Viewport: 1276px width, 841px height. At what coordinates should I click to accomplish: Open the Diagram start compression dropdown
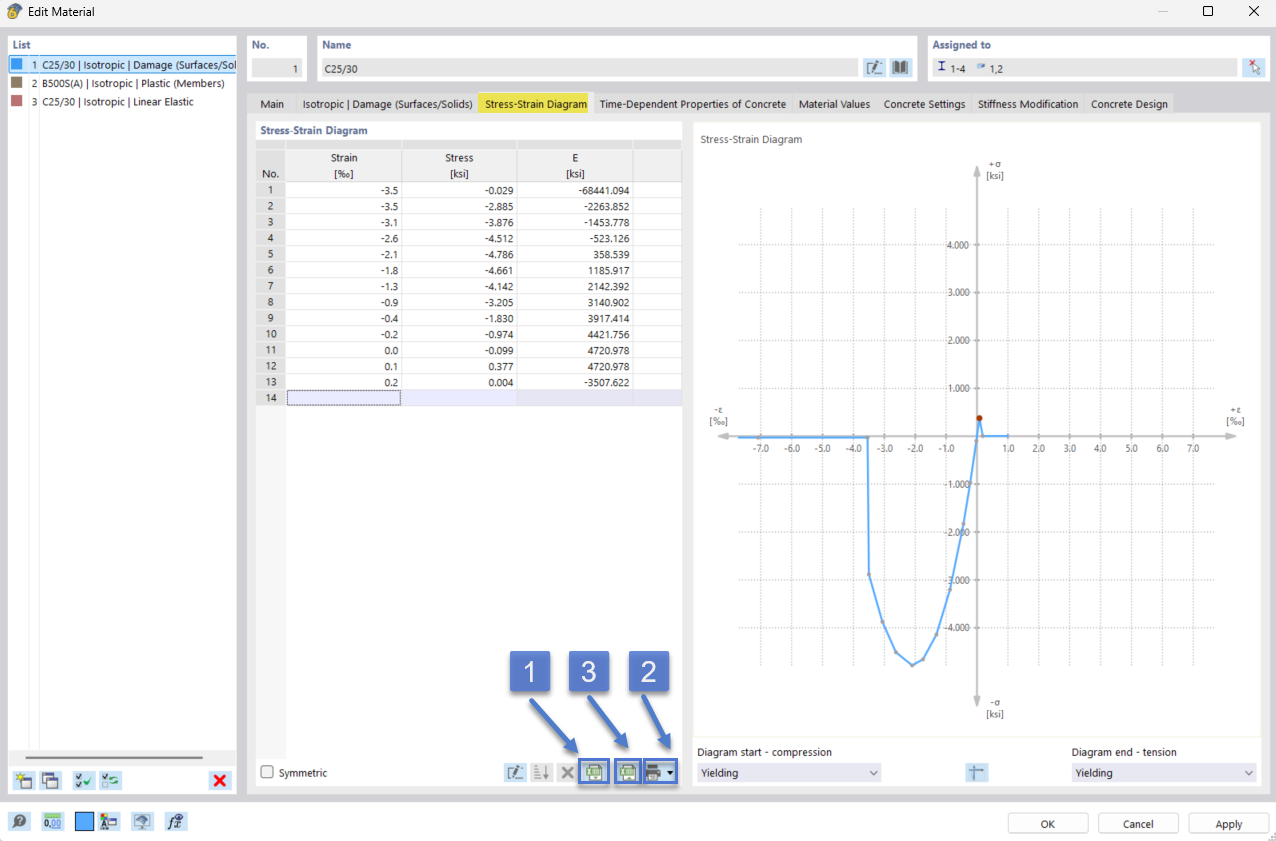(788, 772)
